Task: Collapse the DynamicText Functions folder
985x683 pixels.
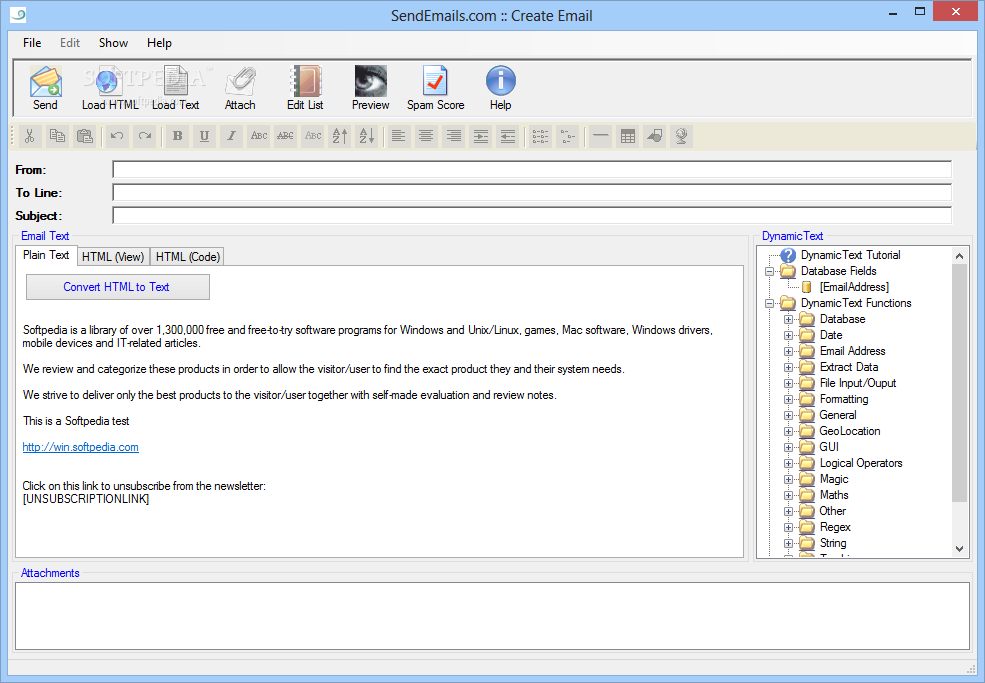Action: click(x=769, y=303)
